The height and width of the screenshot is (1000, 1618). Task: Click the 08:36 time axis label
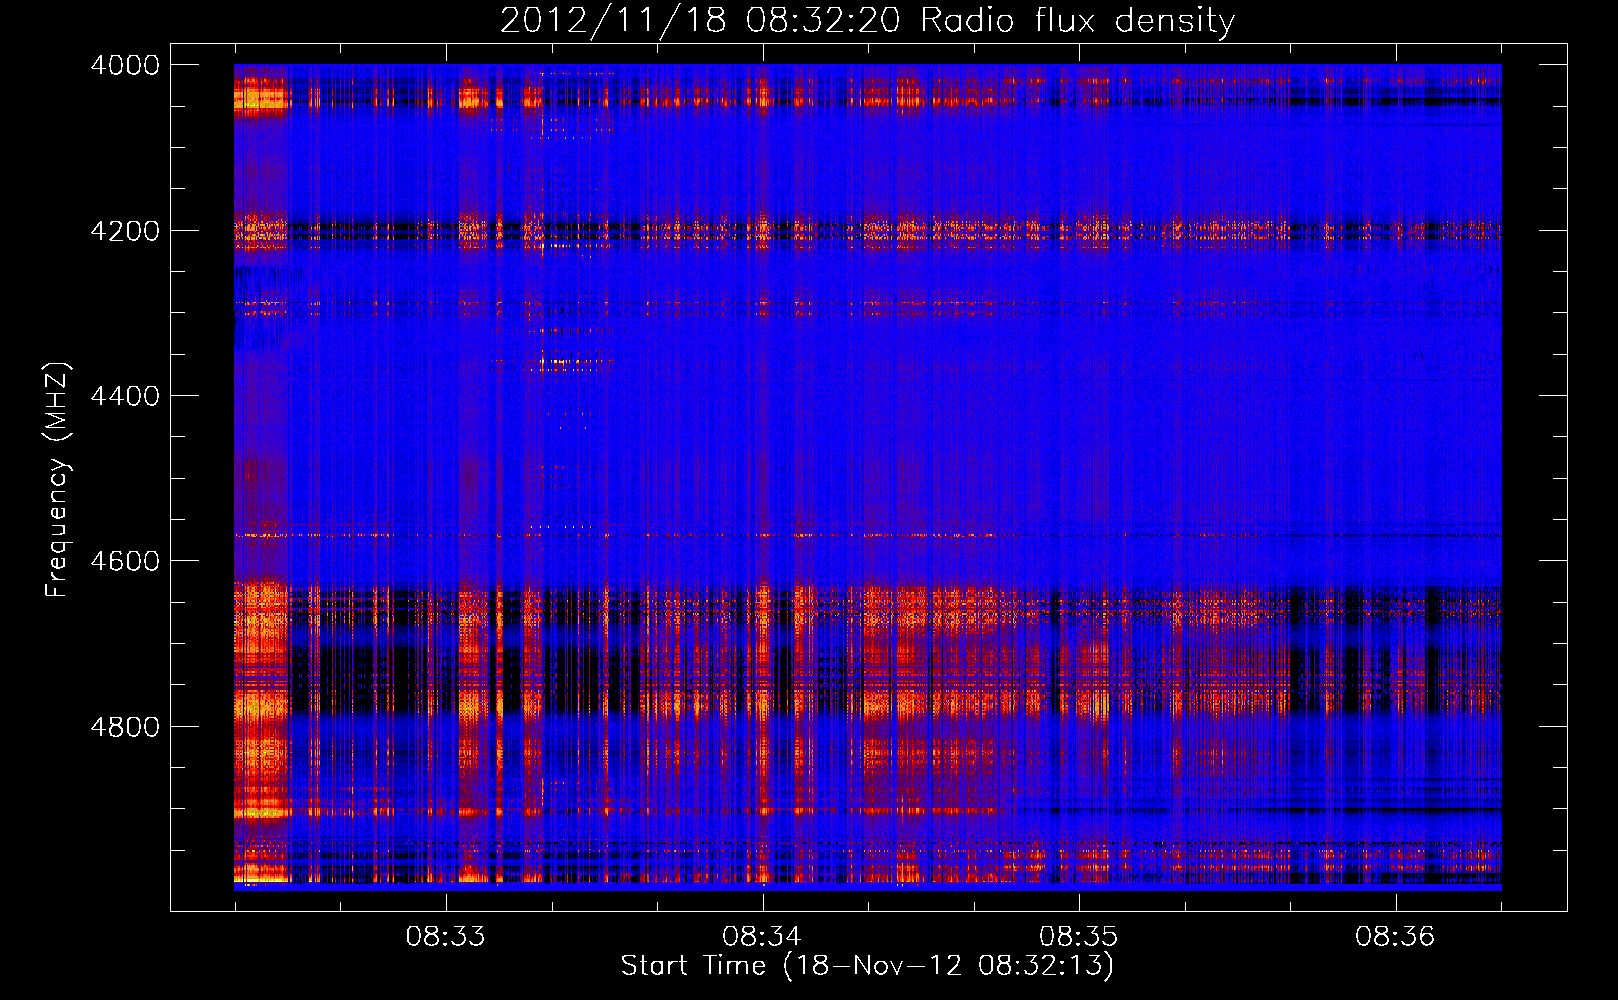coord(1395,937)
